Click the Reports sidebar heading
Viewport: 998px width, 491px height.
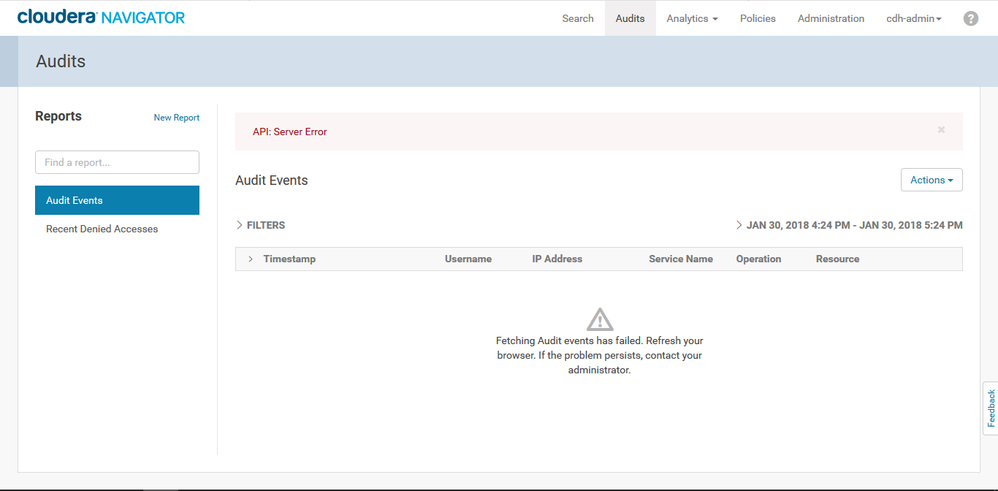58,116
